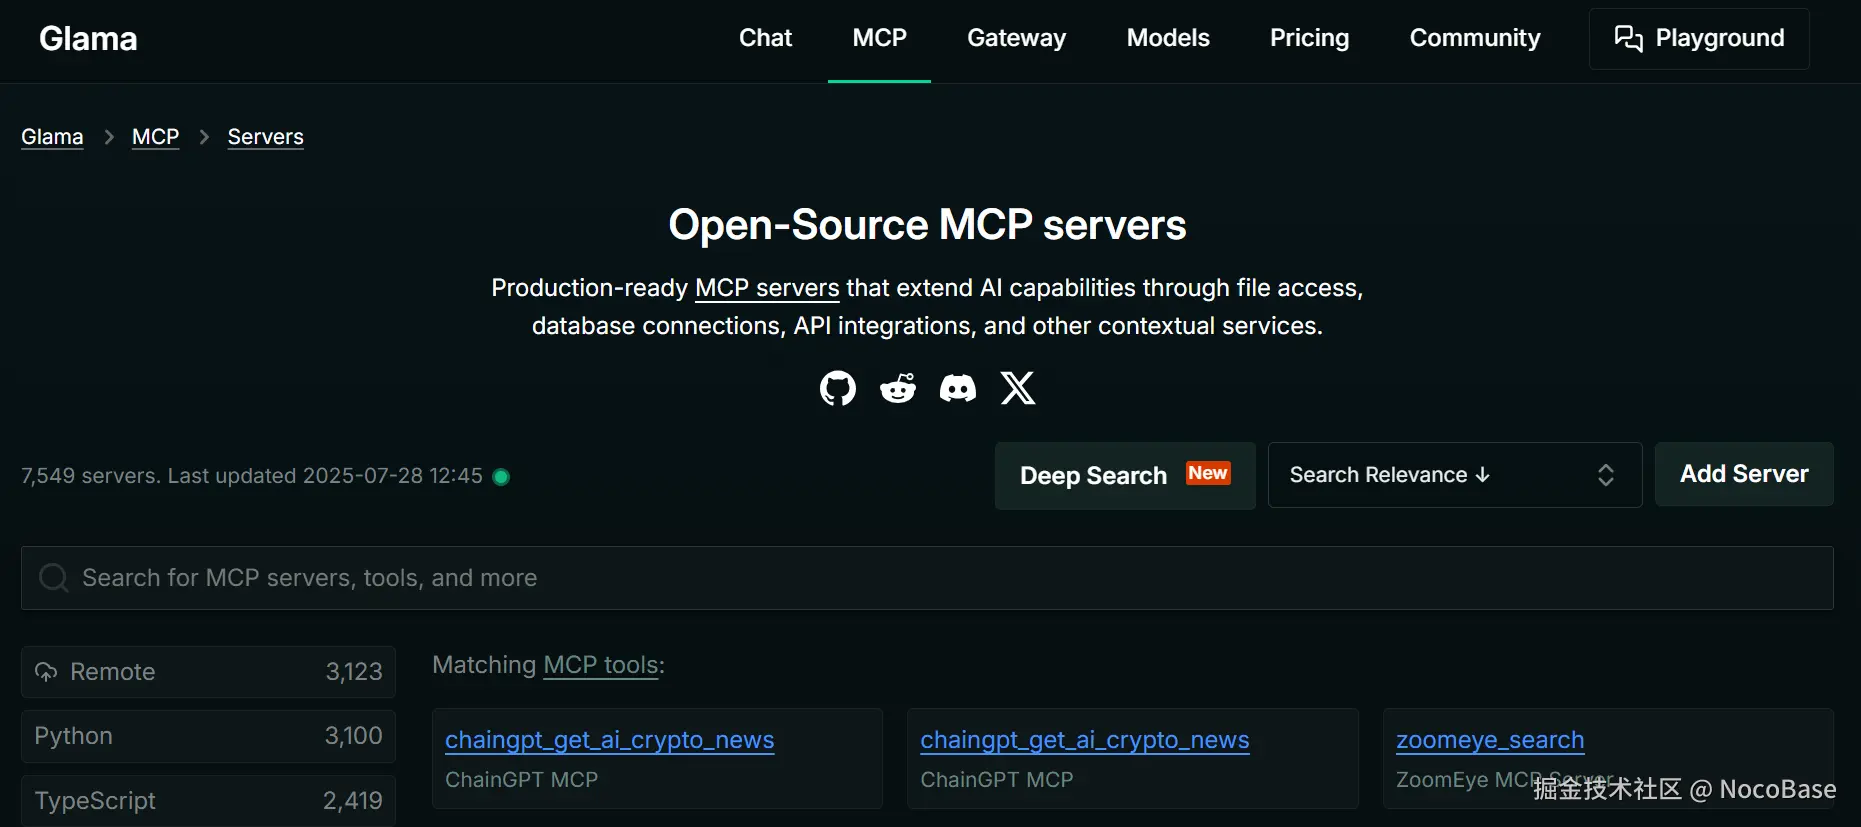Click the Remote cloud upload icon
Screen dimensions: 1861x827
[46, 672]
